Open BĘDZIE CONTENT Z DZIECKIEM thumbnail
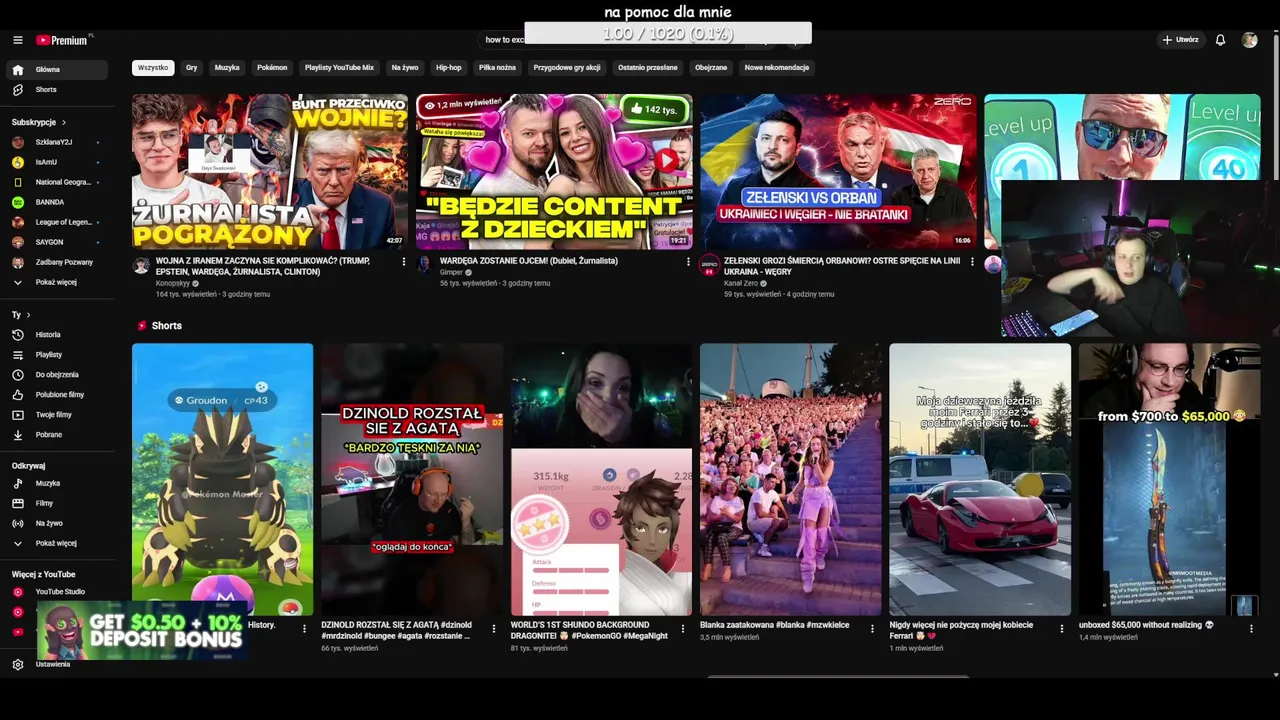Image resolution: width=1280 pixels, height=720 pixels. pos(554,171)
